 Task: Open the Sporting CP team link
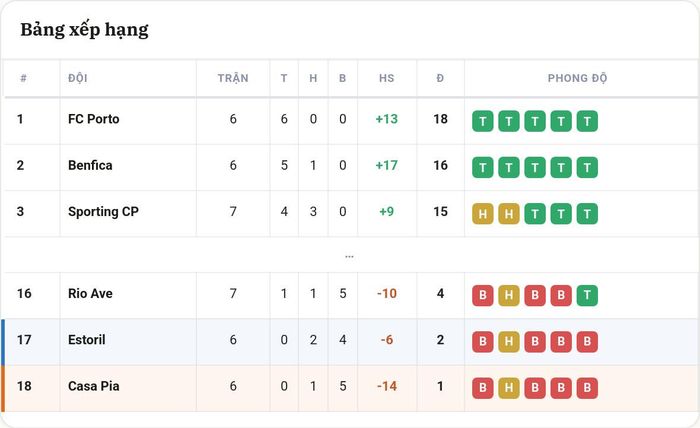point(103,212)
